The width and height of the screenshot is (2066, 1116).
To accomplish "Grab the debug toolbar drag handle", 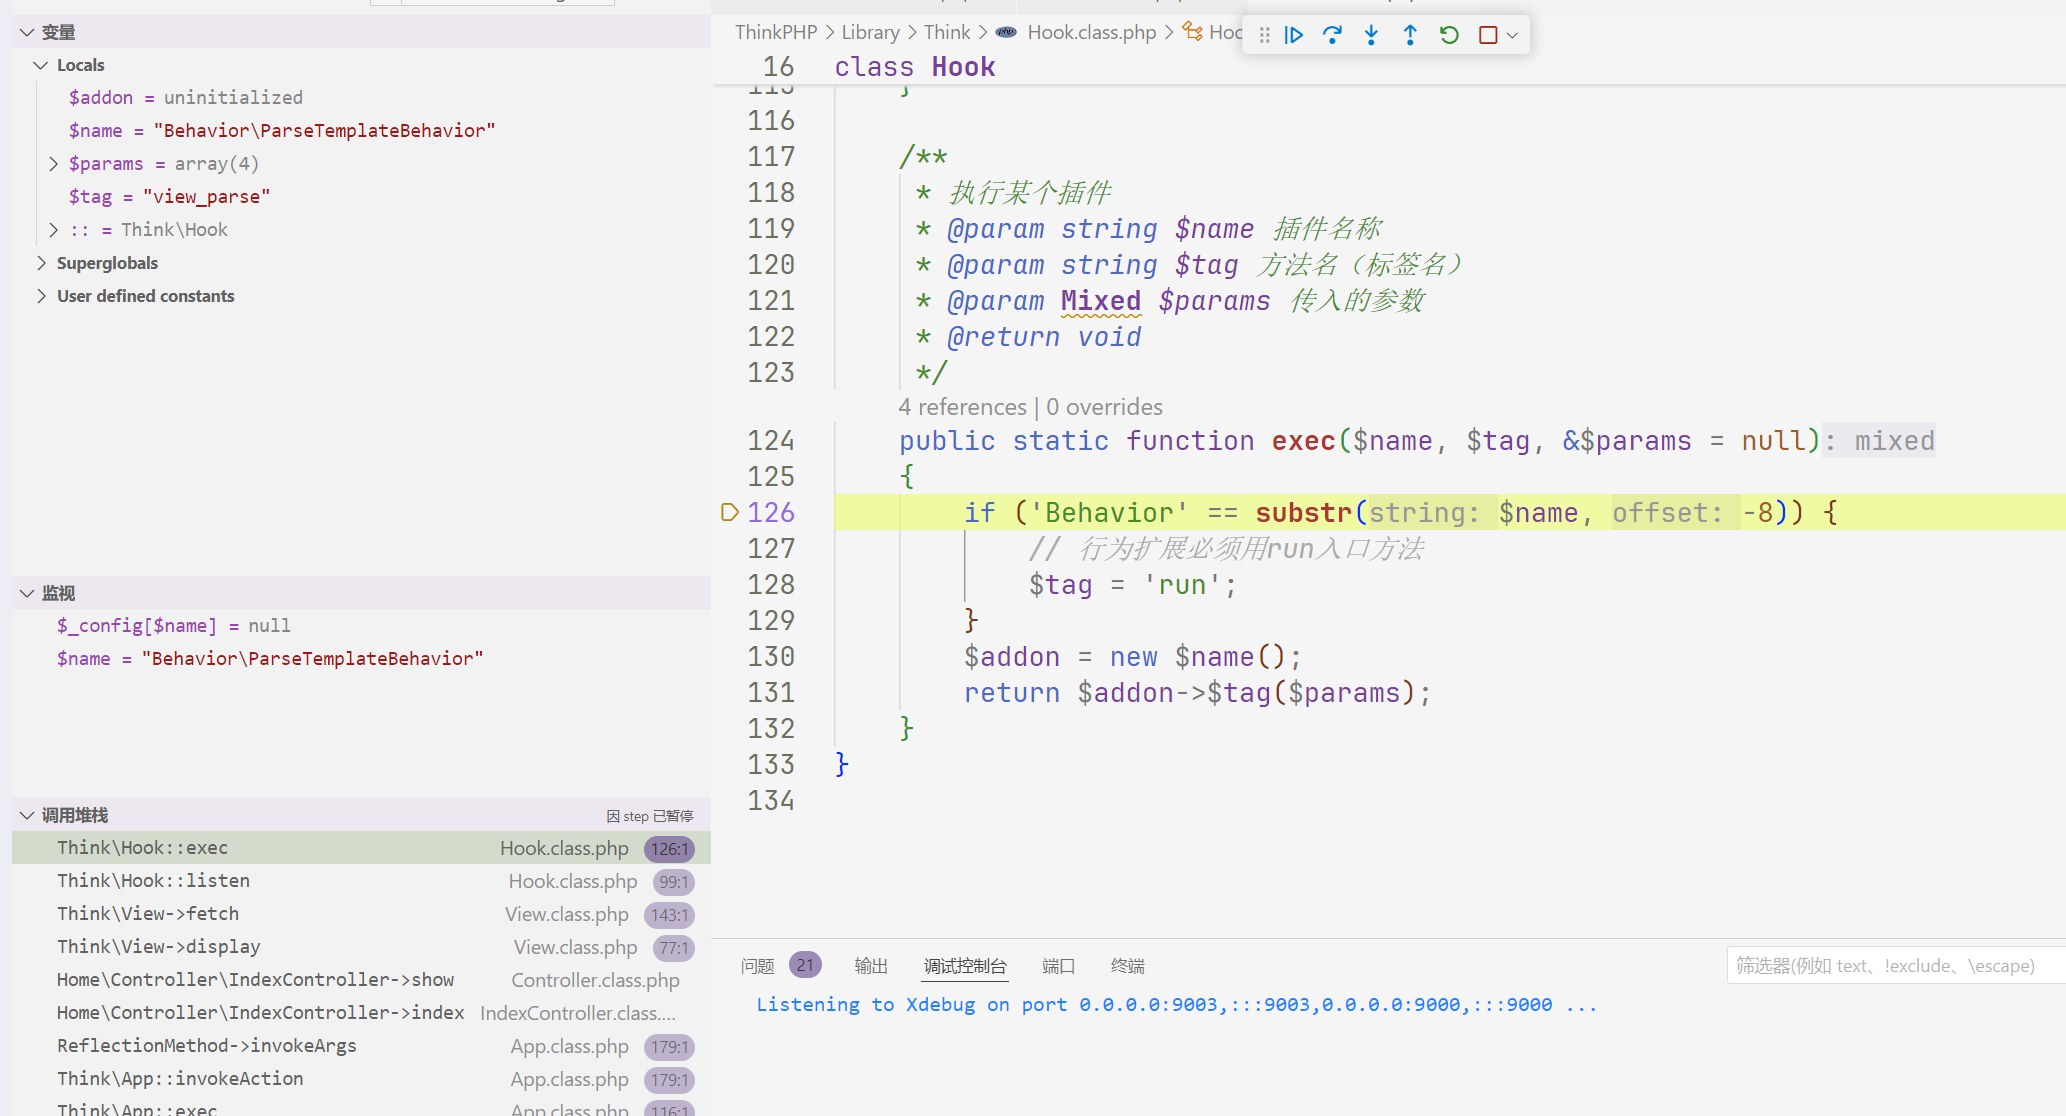I will (1264, 35).
